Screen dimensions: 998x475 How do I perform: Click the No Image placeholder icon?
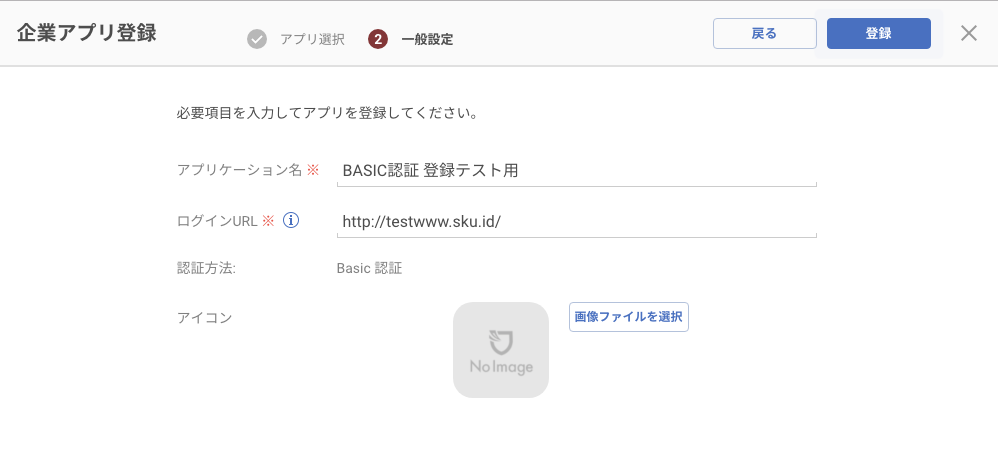(501, 350)
